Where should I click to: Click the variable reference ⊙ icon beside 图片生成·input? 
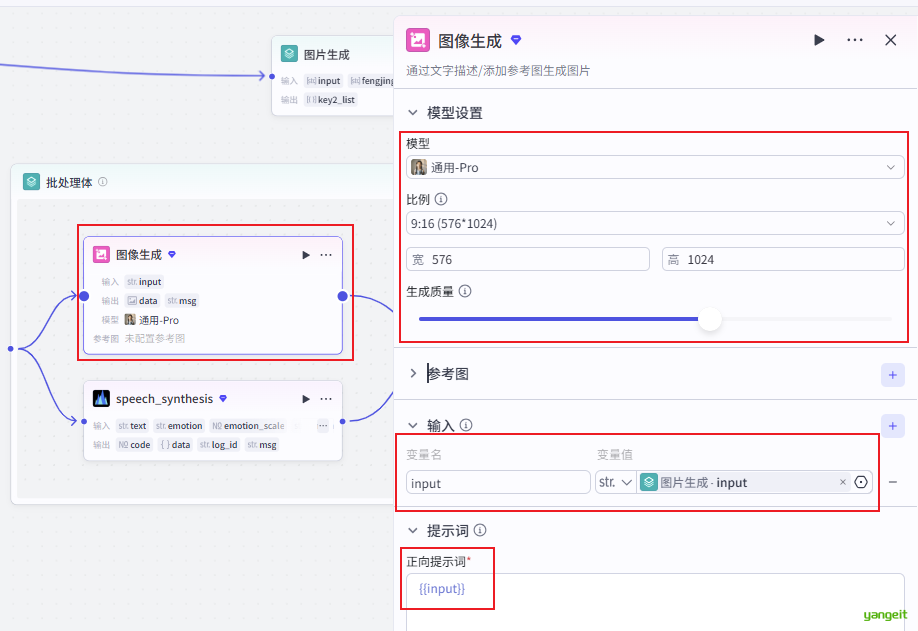861,482
